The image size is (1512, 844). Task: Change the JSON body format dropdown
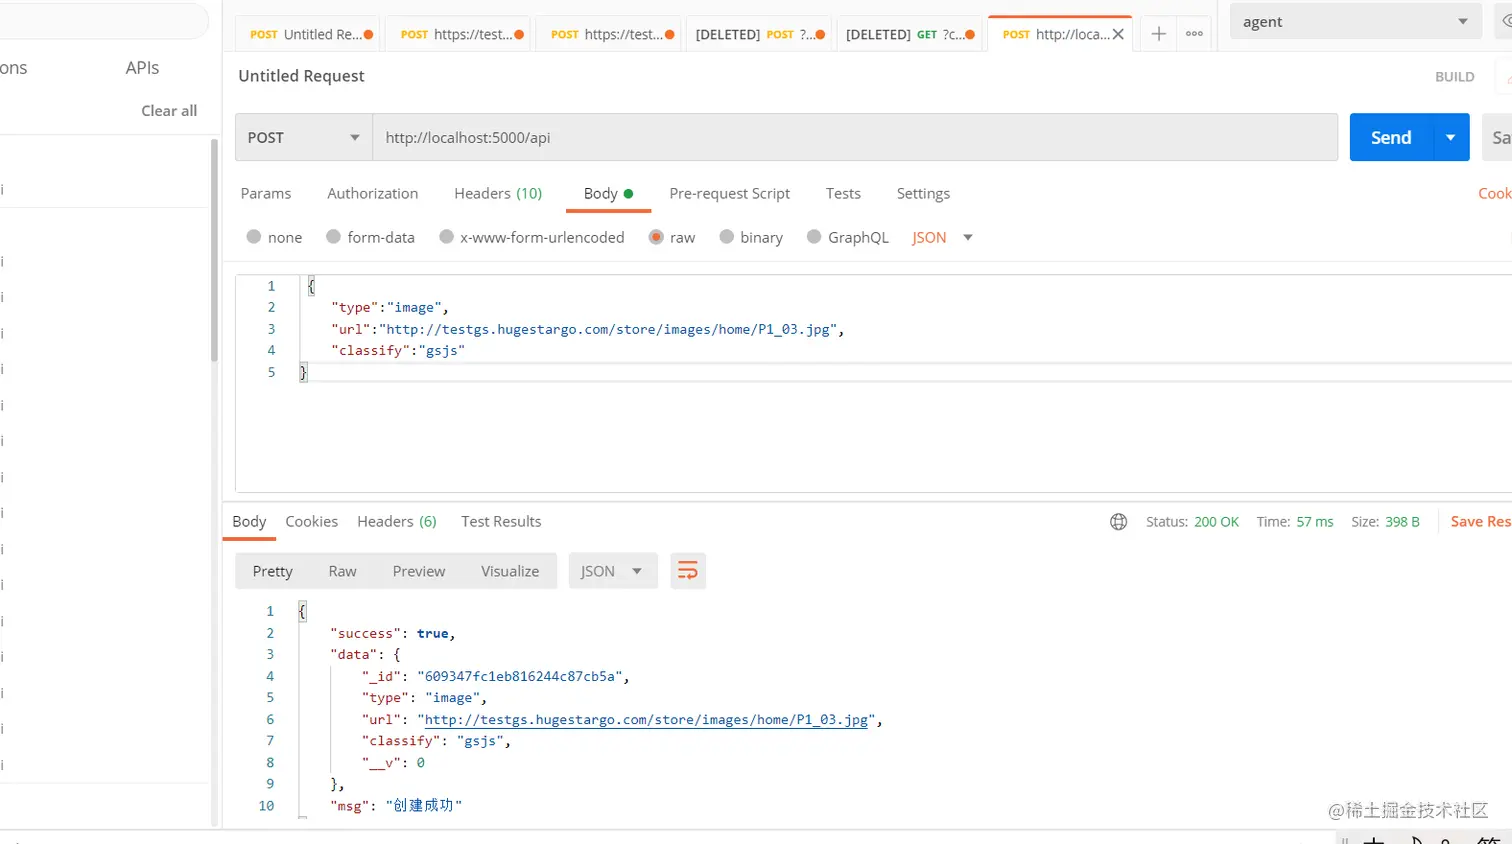(942, 237)
